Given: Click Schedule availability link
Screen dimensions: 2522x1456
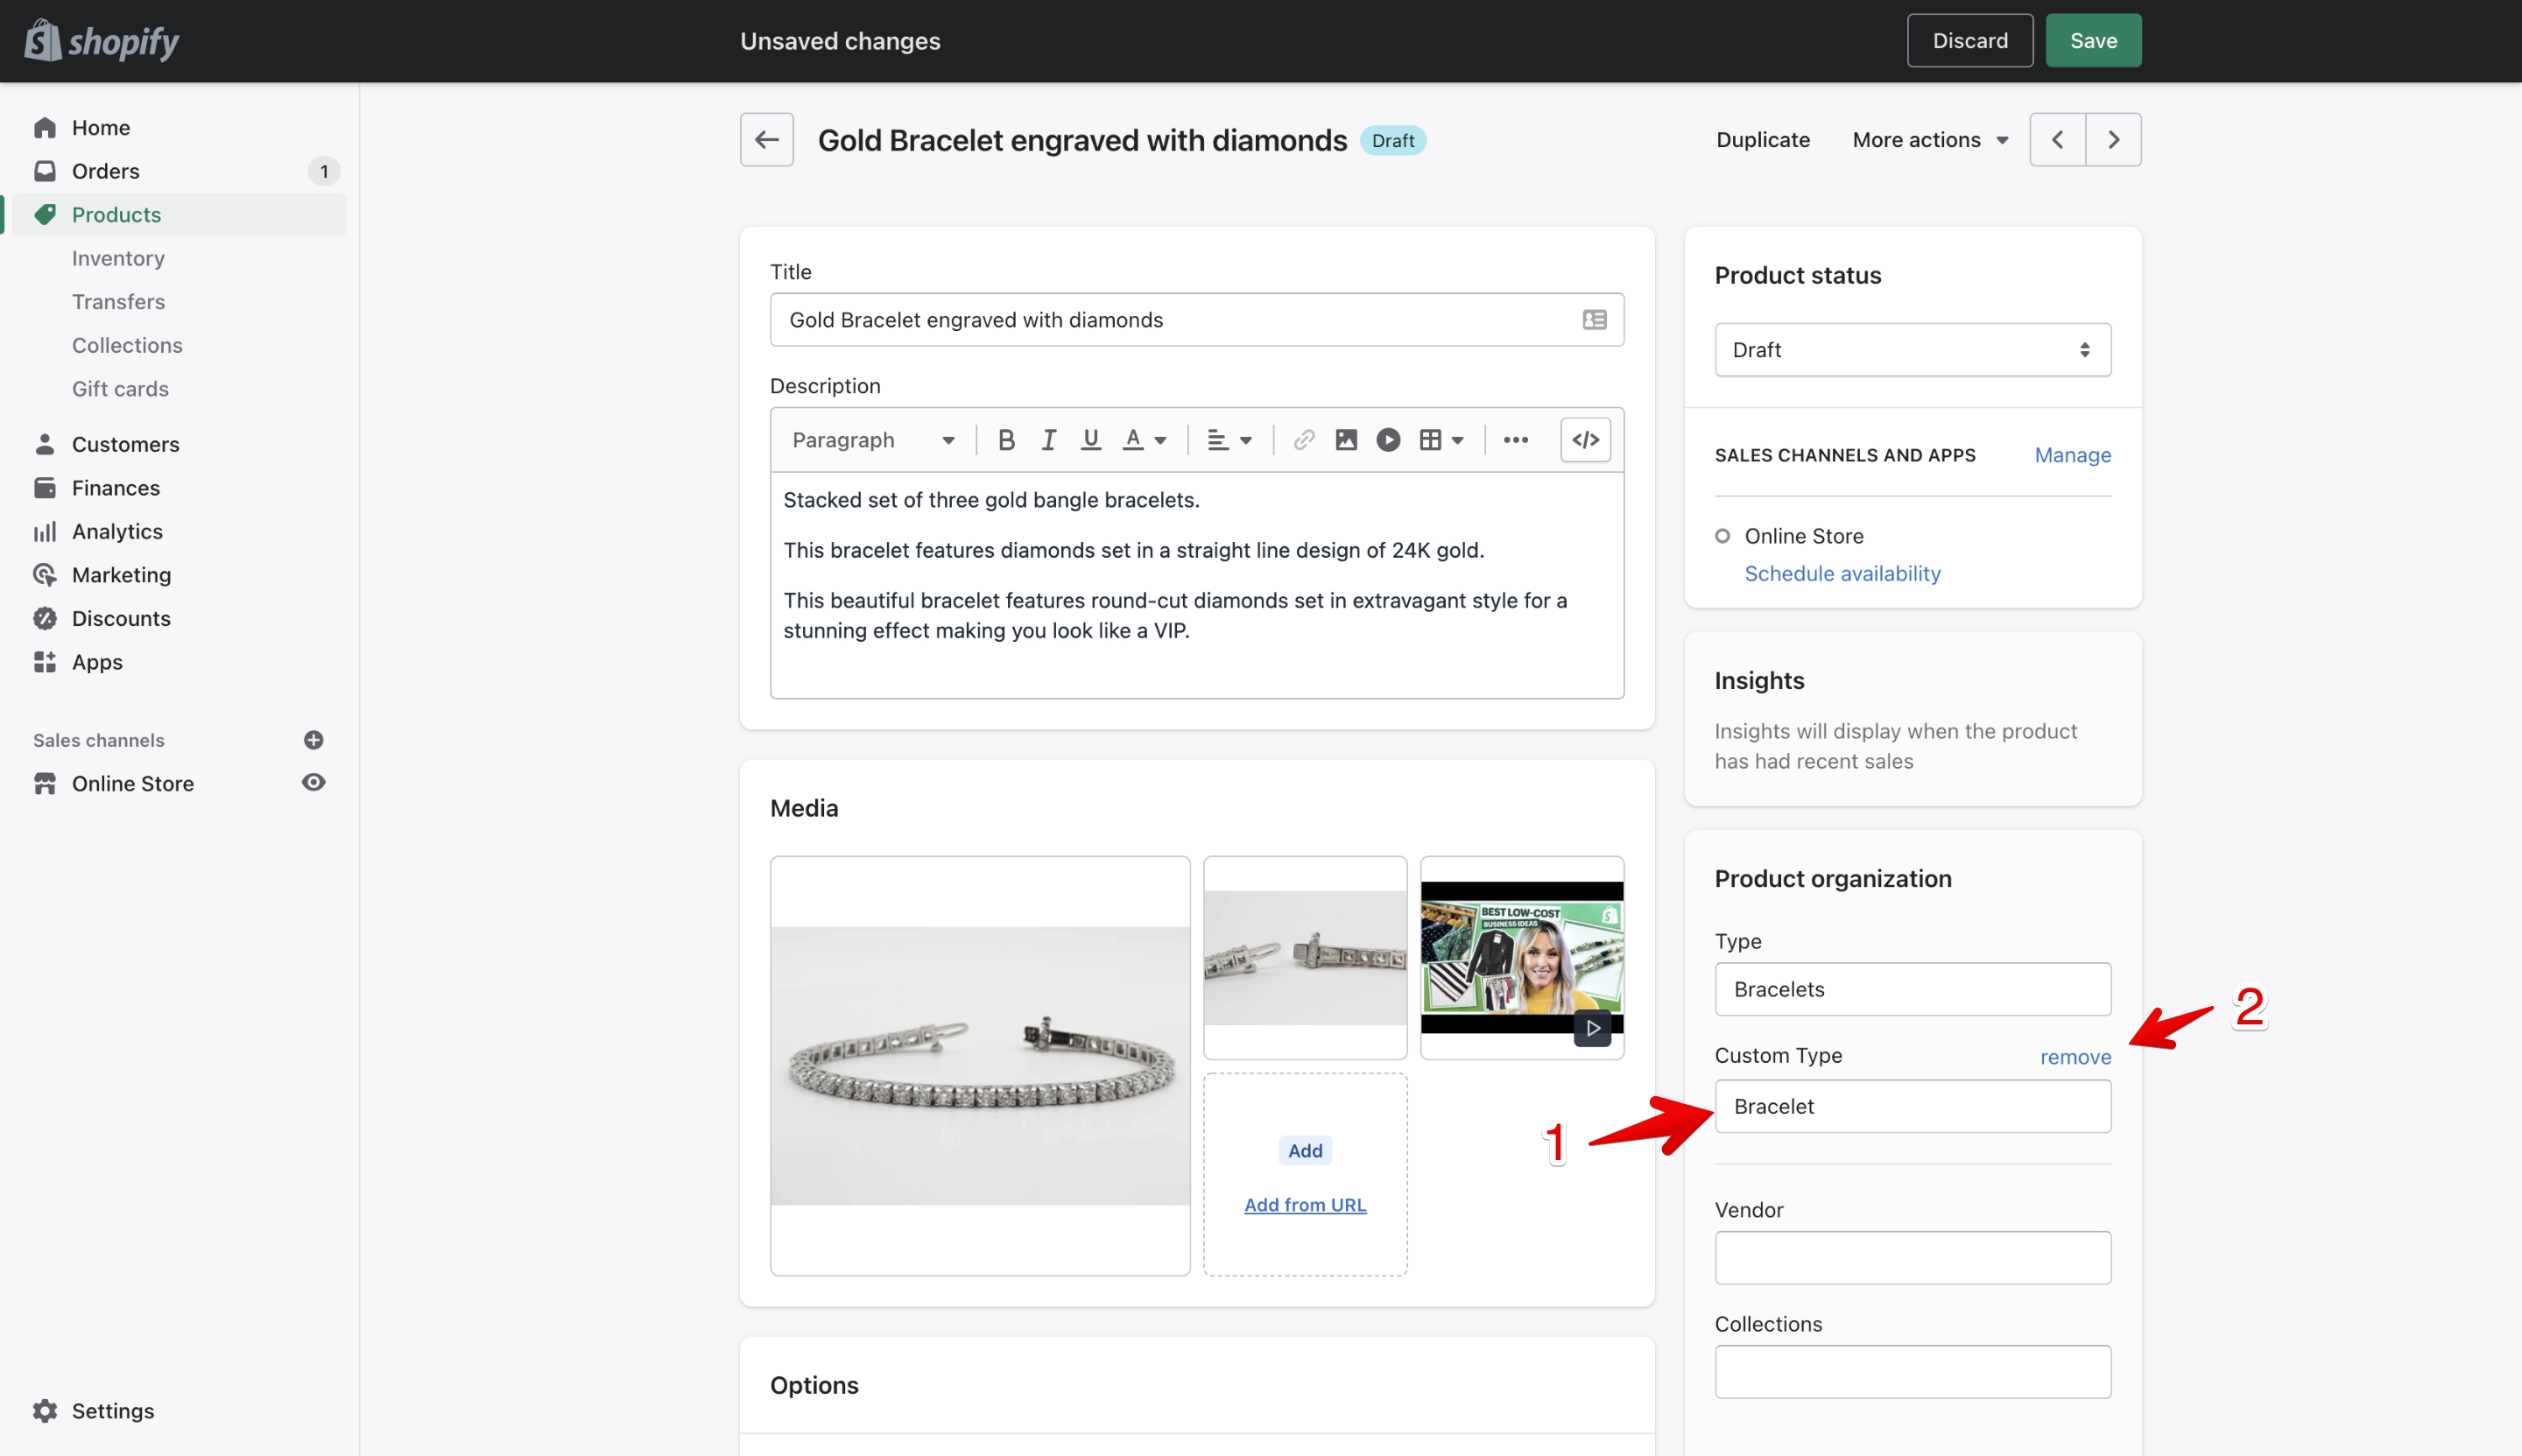Looking at the screenshot, I should pos(1842,573).
